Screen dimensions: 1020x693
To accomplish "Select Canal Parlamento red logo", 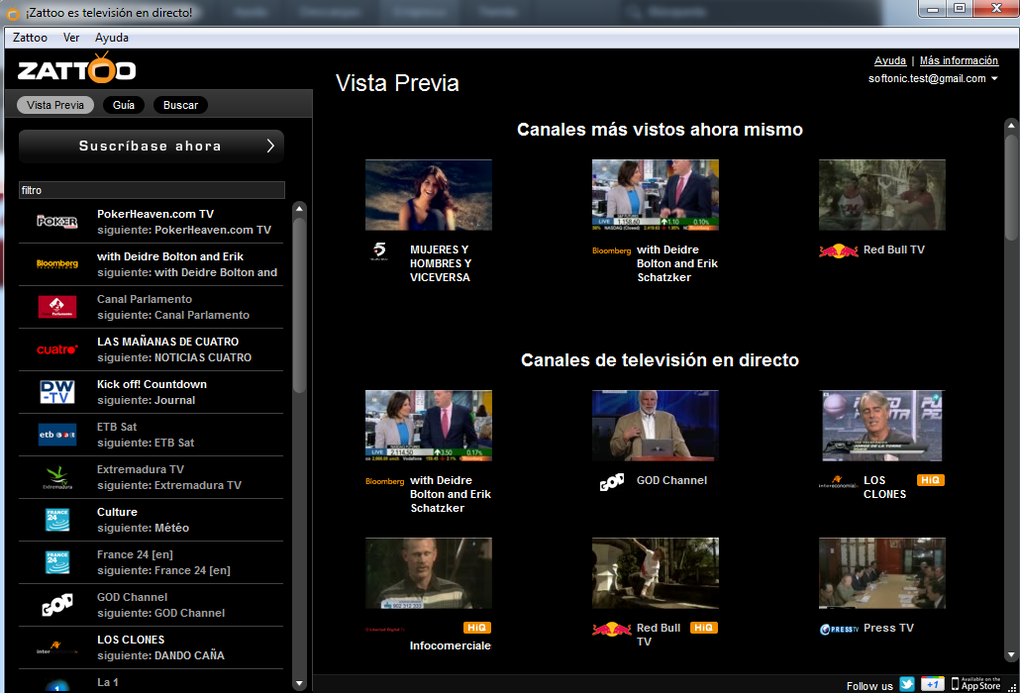I will [57, 306].
